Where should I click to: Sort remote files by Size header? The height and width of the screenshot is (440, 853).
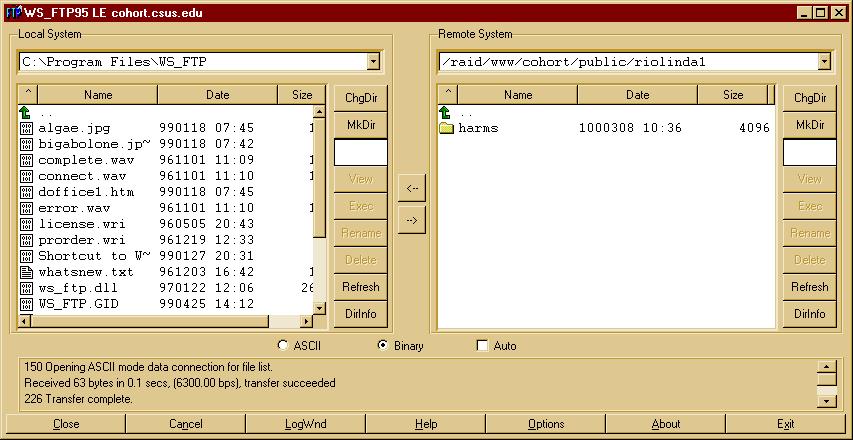click(733, 95)
